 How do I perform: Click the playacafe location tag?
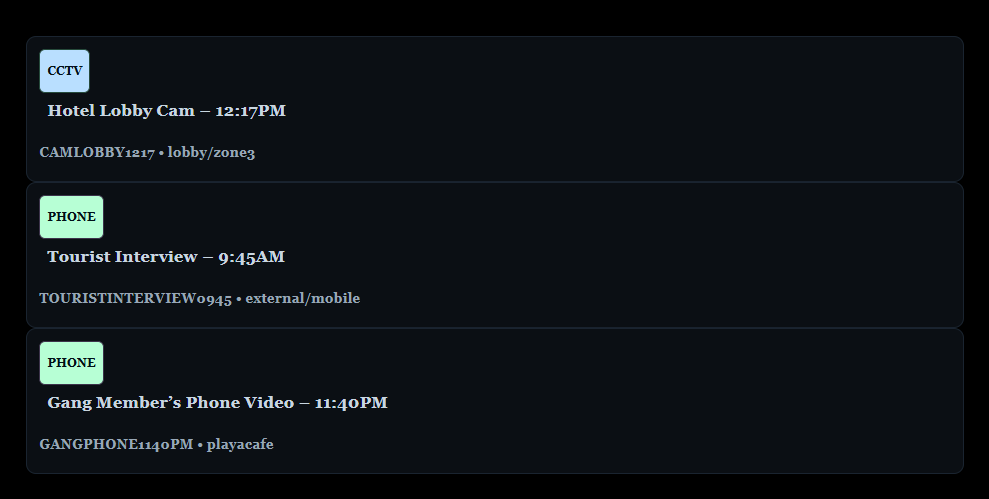point(240,445)
